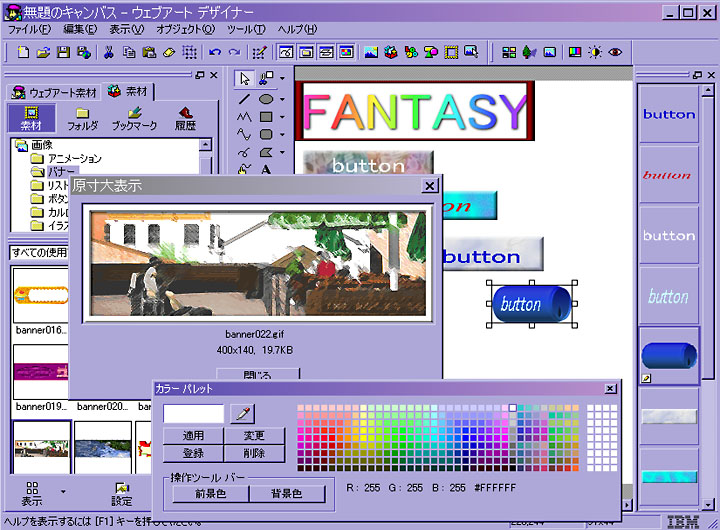Click the eyedropper in the color palette
Viewport: 720px width, 530px height.
tap(241, 413)
